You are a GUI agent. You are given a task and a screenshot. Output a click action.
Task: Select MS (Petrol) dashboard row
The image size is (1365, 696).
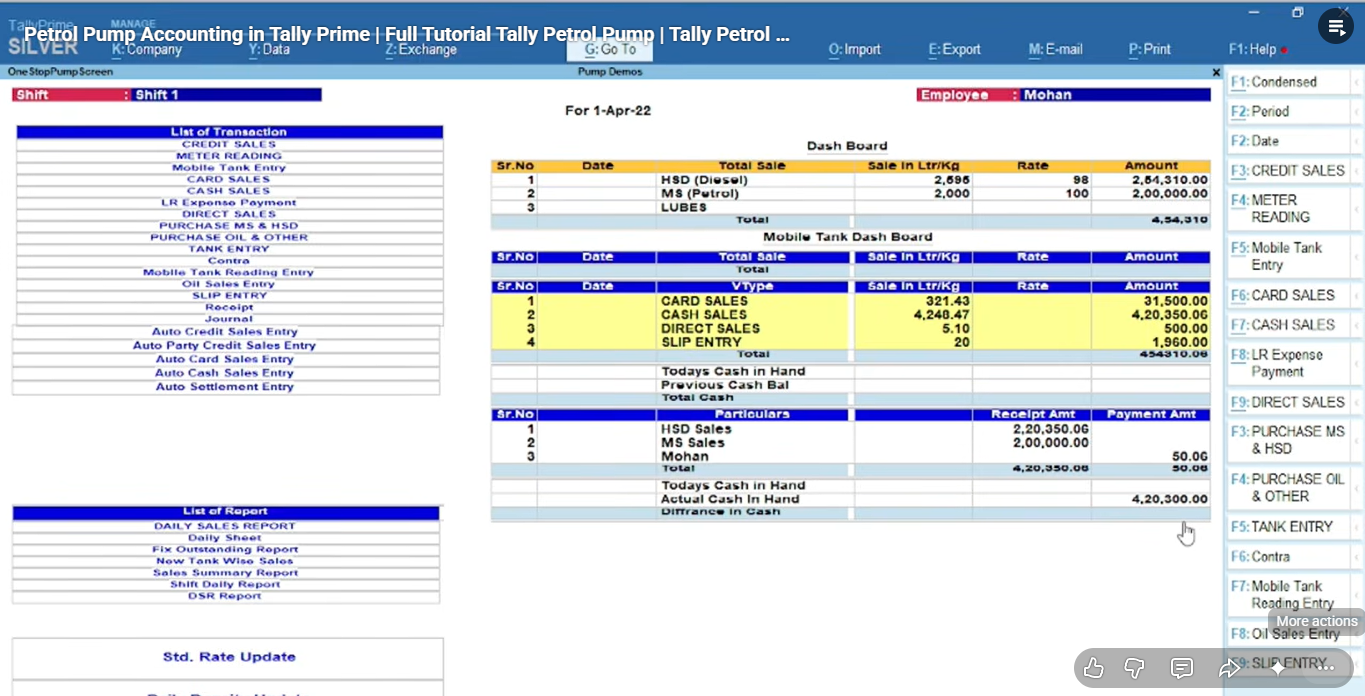coord(850,194)
